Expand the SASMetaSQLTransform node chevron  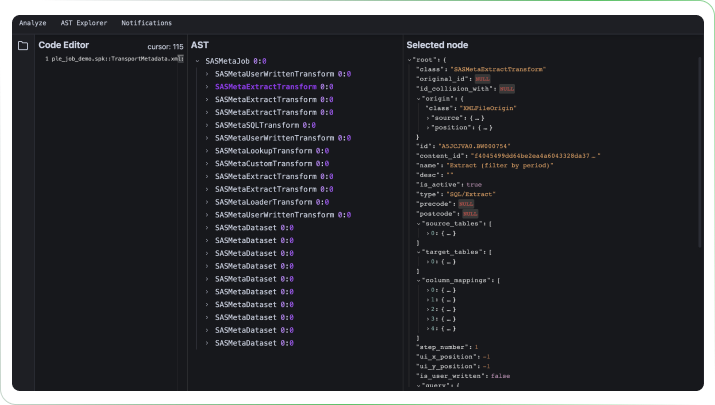(207, 125)
